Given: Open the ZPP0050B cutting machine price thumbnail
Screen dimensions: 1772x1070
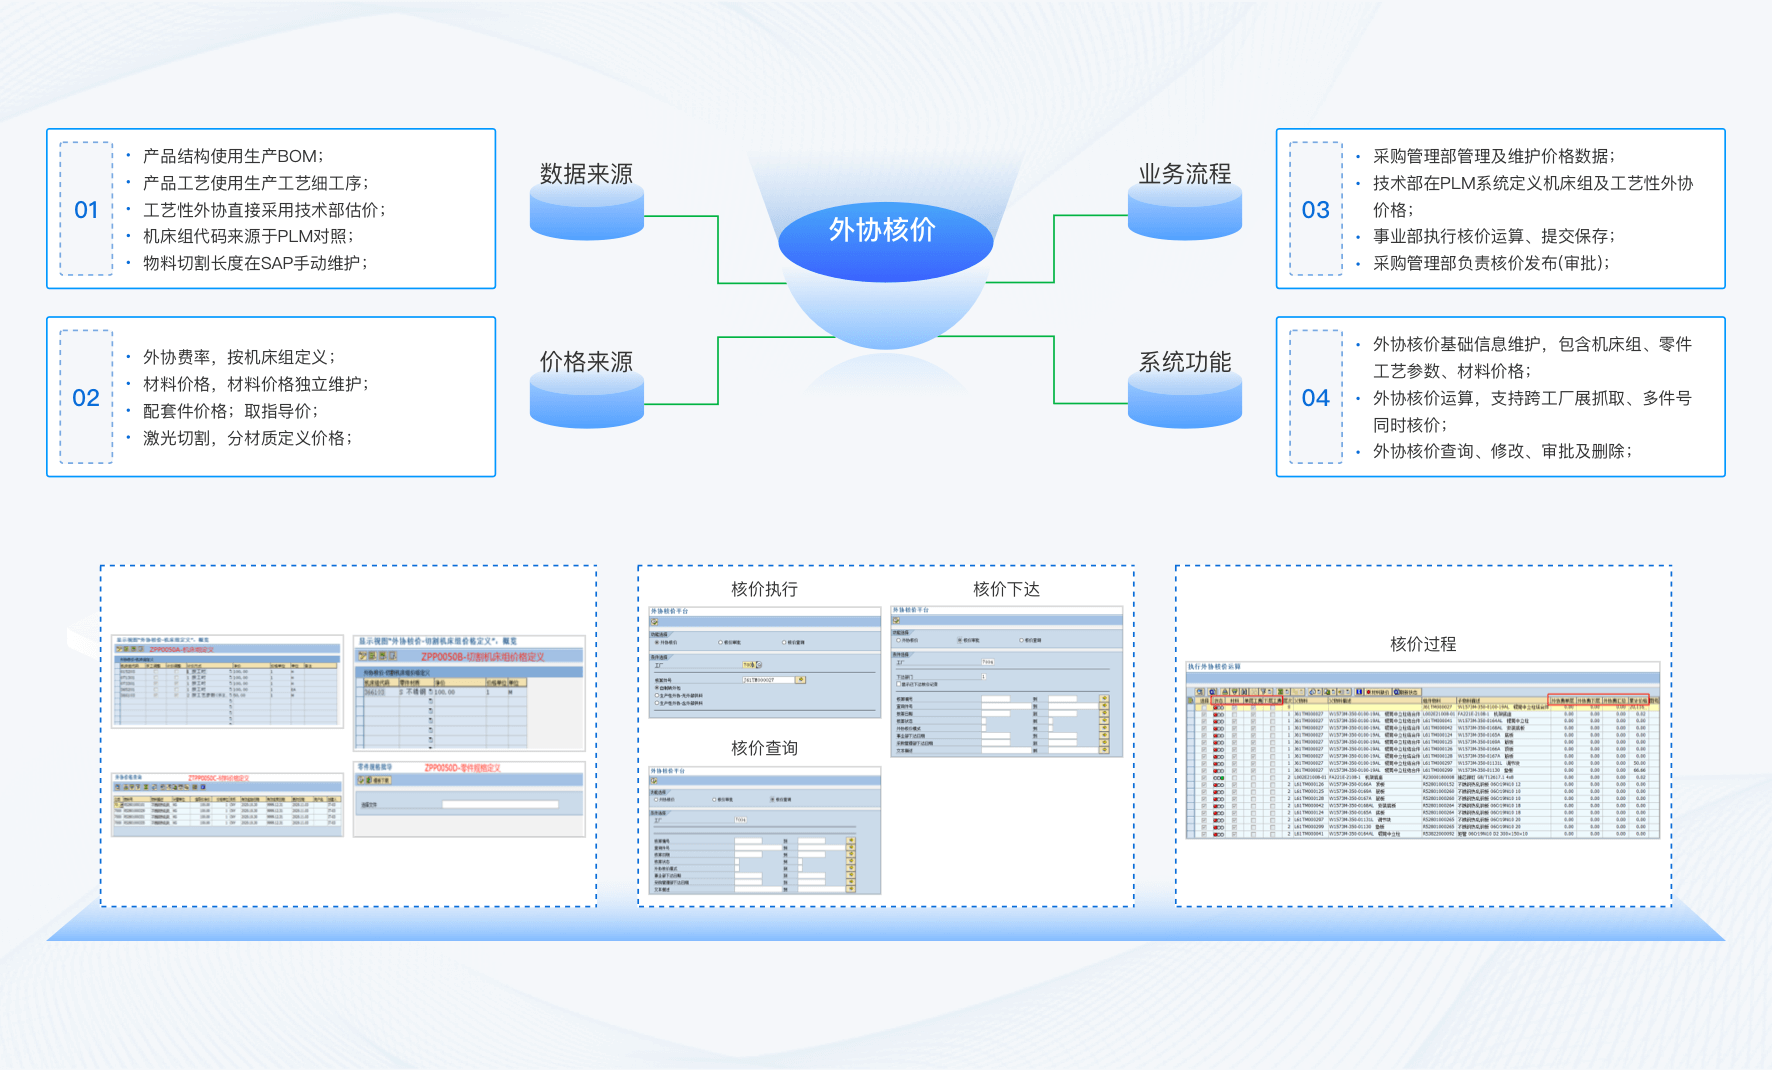Looking at the screenshot, I should pos(469,692).
